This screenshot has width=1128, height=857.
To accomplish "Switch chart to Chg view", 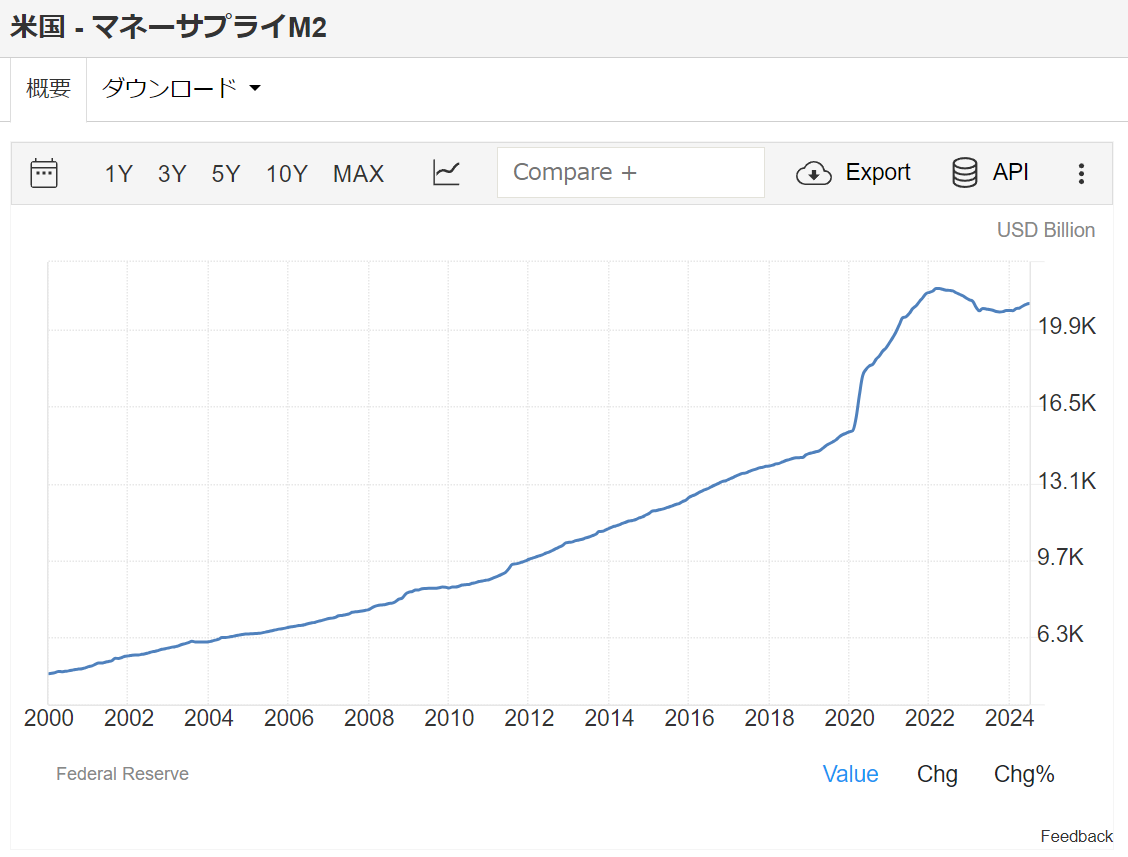I will (937, 774).
